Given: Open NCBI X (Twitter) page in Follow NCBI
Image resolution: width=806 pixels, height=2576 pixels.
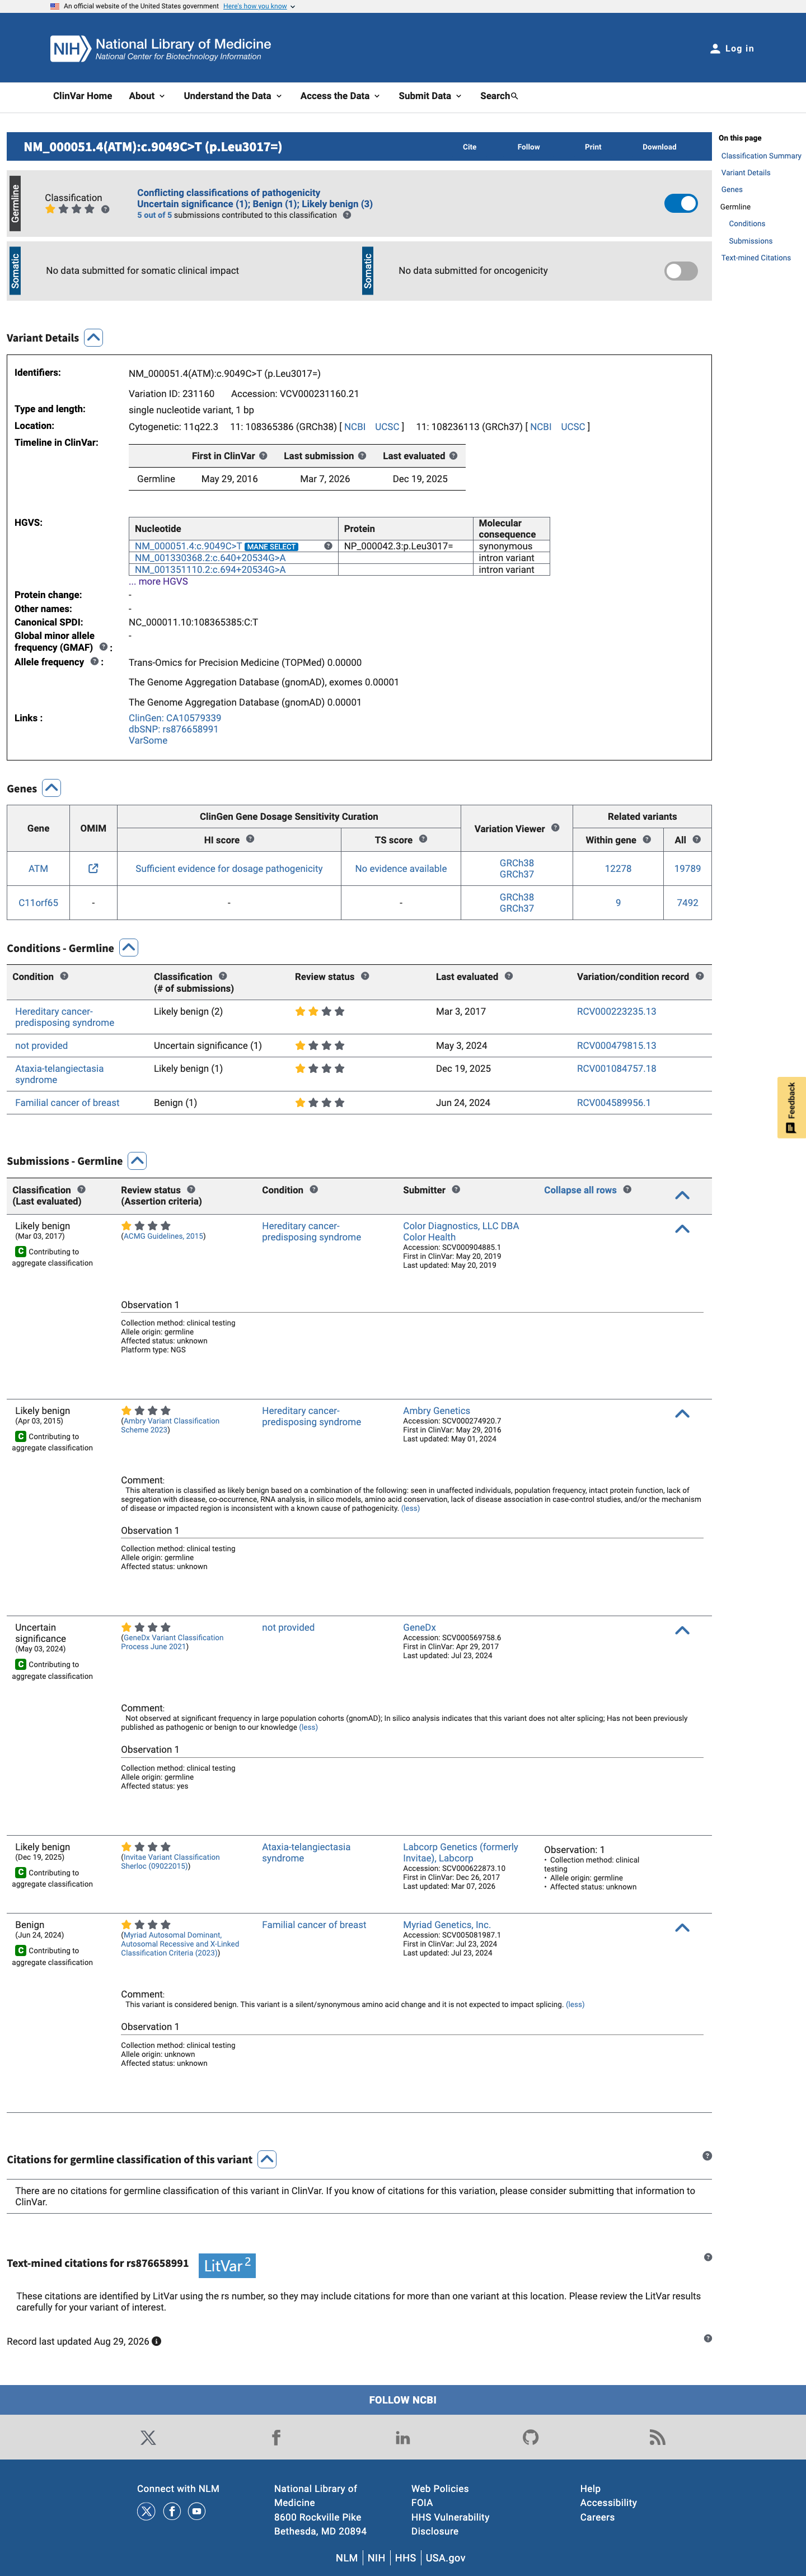Looking at the screenshot, I should (x=148, y=2437).
